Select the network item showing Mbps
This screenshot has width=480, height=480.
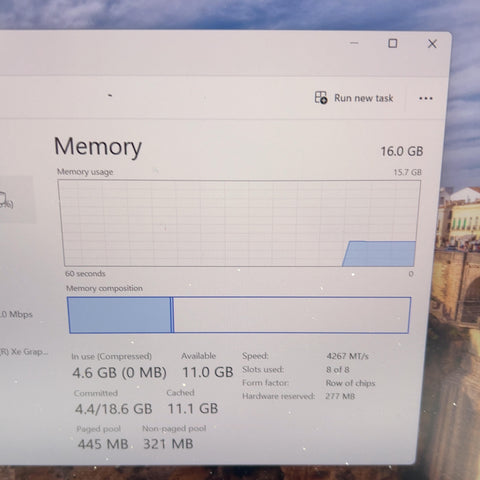[16, 314]
